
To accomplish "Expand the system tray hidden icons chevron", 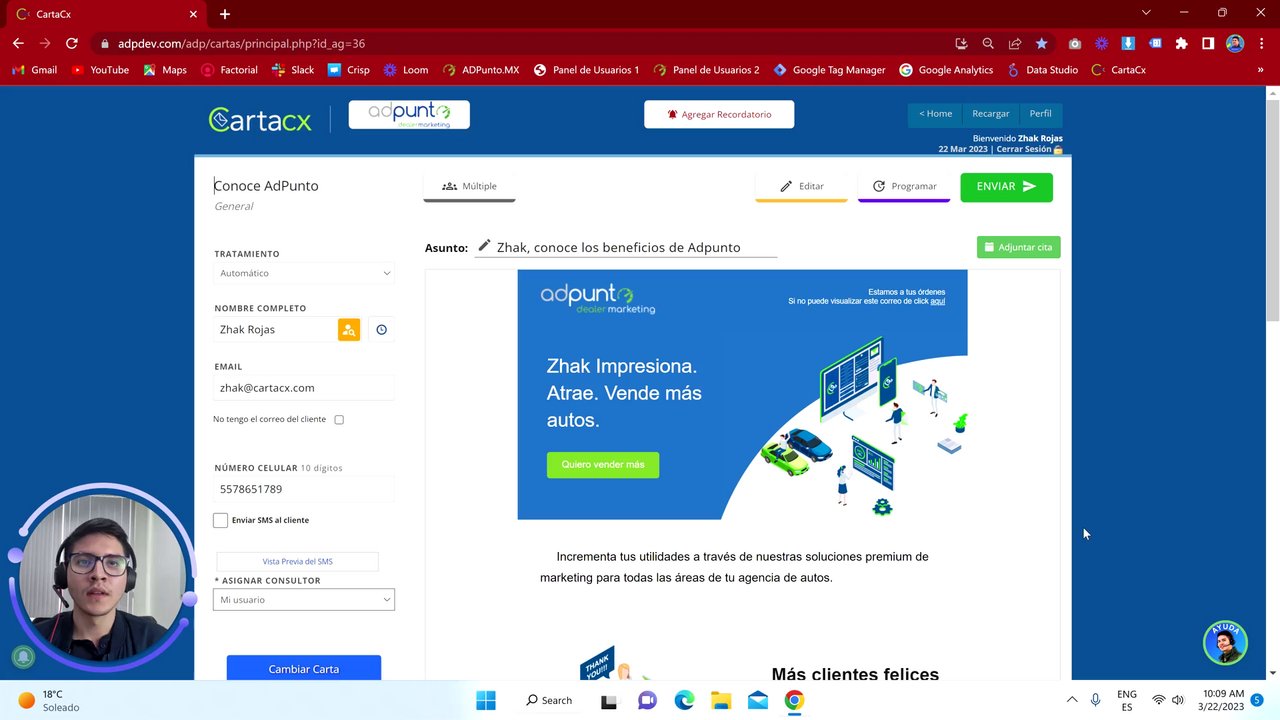I will pyautogui.click(x=1072, y=700).
